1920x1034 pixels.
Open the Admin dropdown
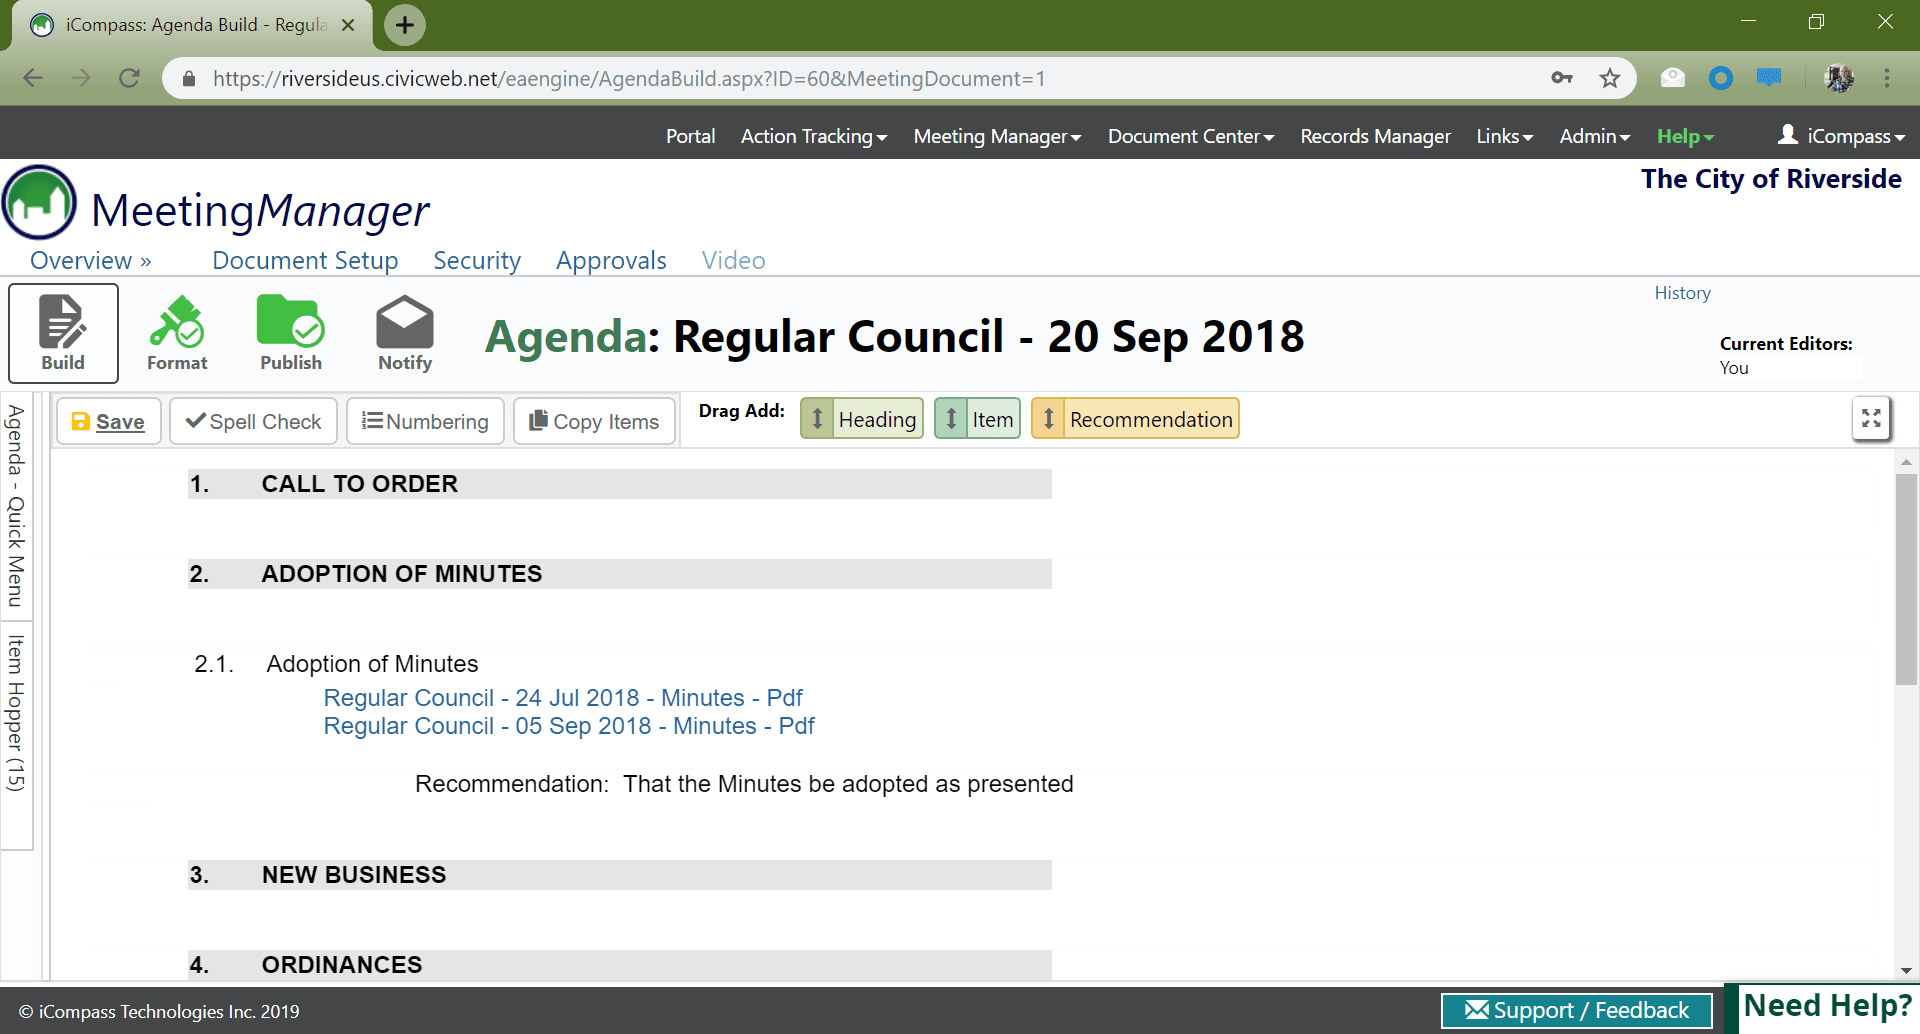[1594, 136]
